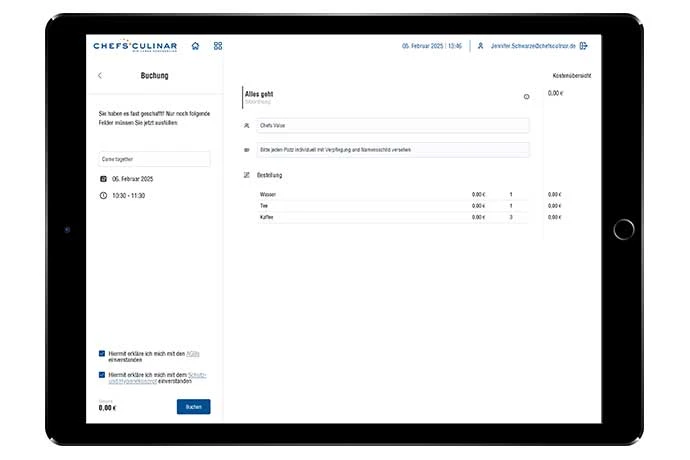Toggle the Schutz- und Hygienekonzept checkbox
This screenshot has width=690, height=460.
click(x=102, y=374)
